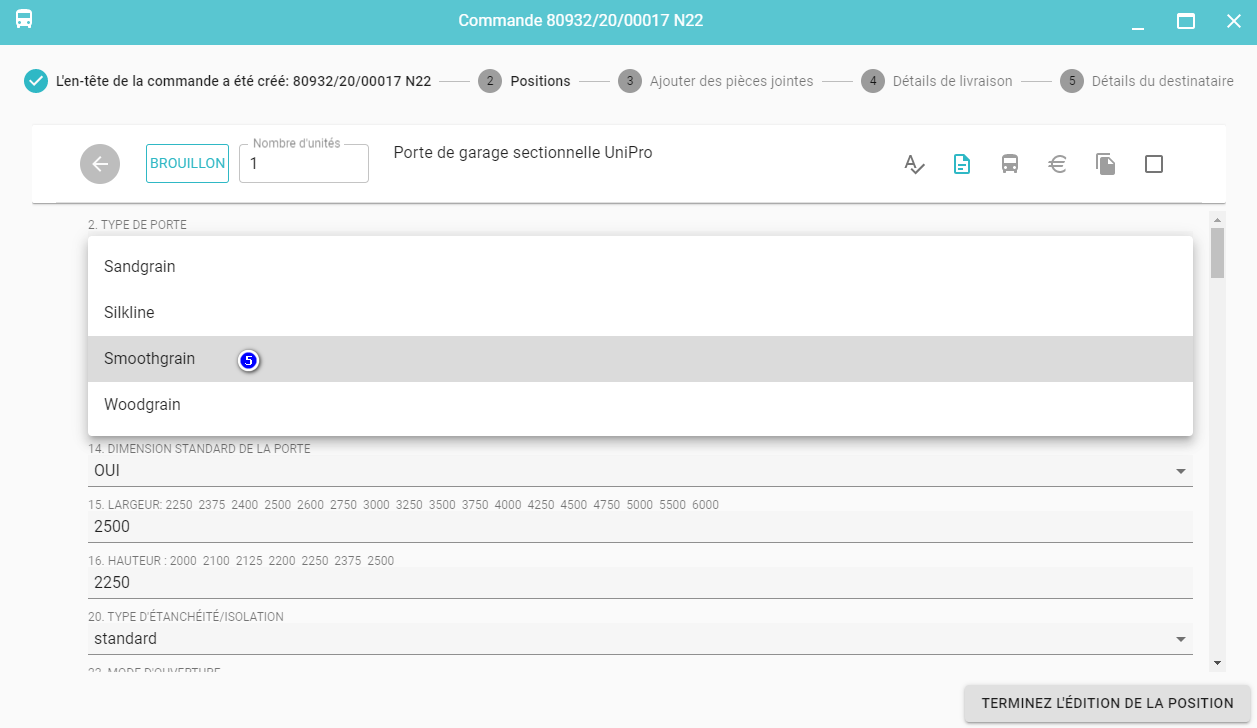Go back with the round arrow button
The width and height of the screenshot is (1257, 728).
100,164
